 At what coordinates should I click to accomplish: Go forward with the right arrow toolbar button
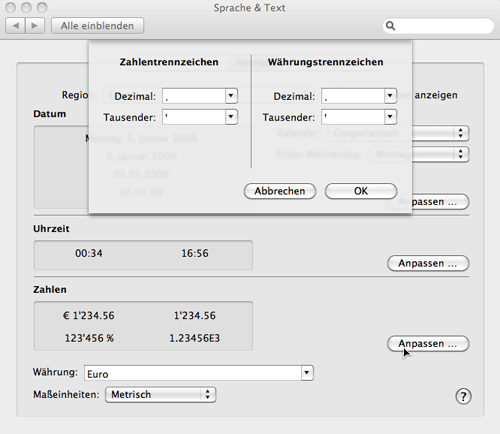point(35,26)
